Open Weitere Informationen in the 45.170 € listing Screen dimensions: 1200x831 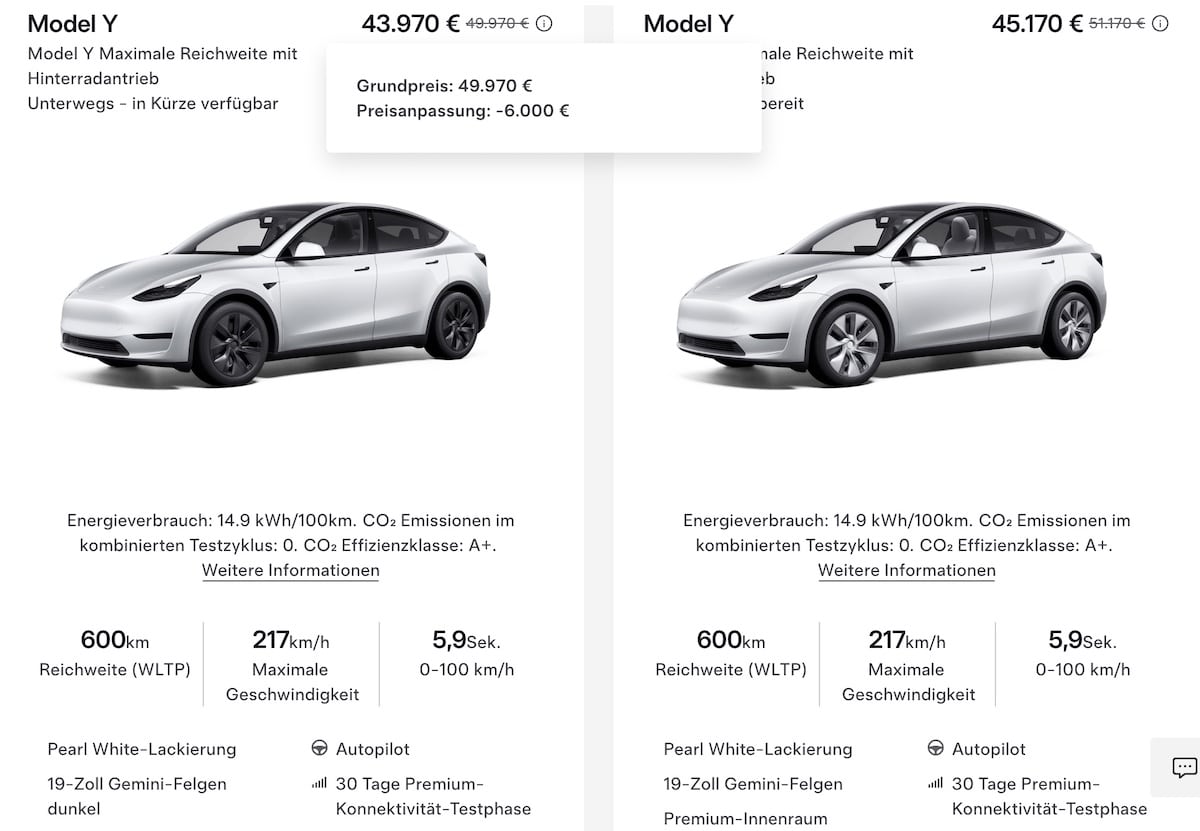(x=907, y=571)
